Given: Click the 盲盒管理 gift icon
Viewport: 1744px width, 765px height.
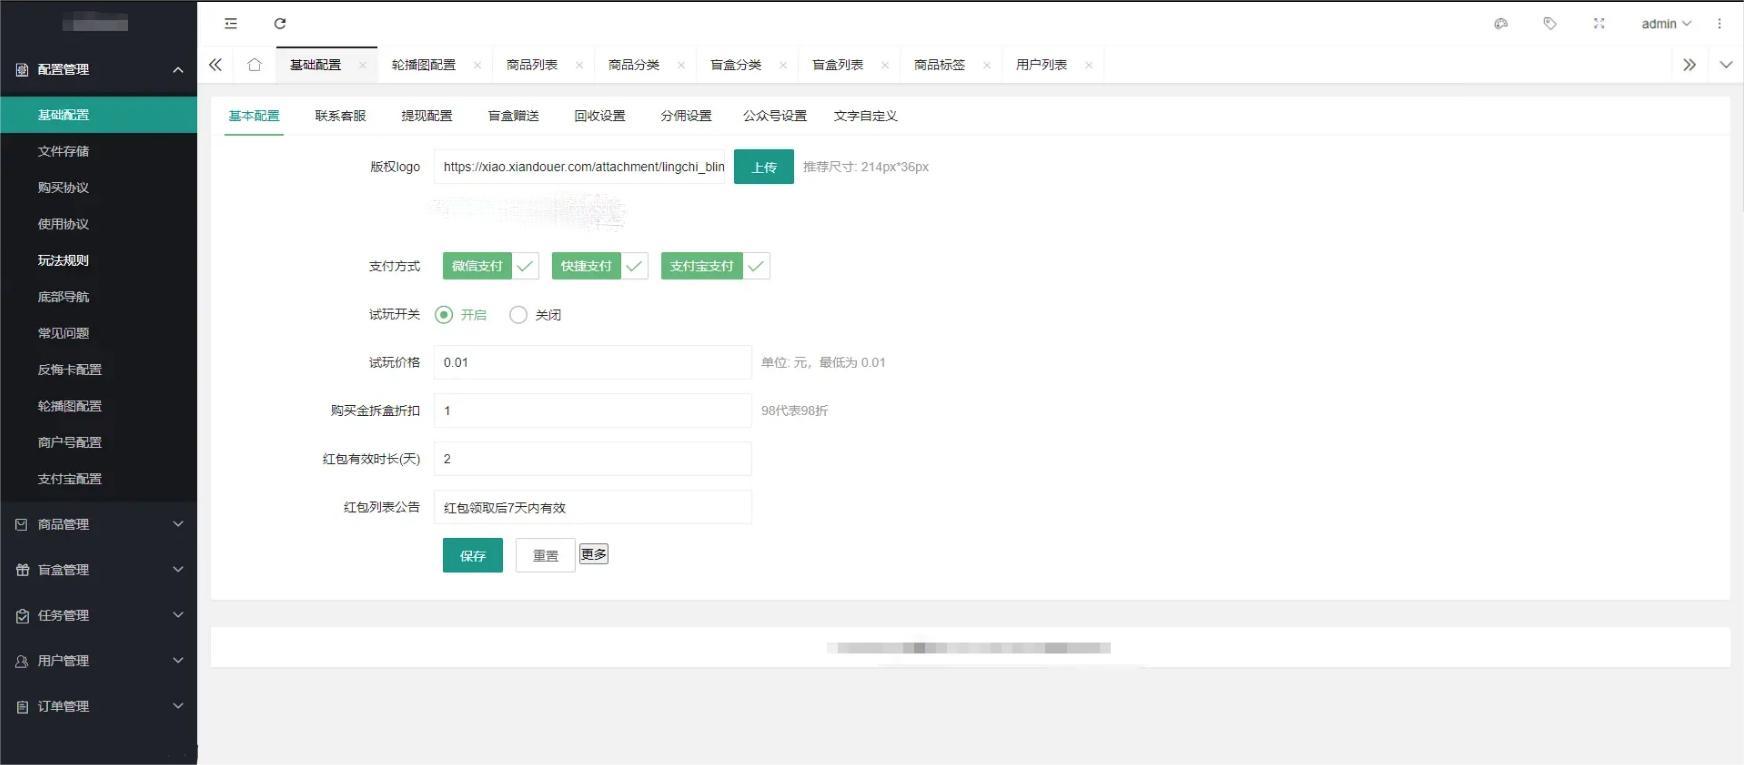Looking at the screenshot, I should tap(22, 570).
